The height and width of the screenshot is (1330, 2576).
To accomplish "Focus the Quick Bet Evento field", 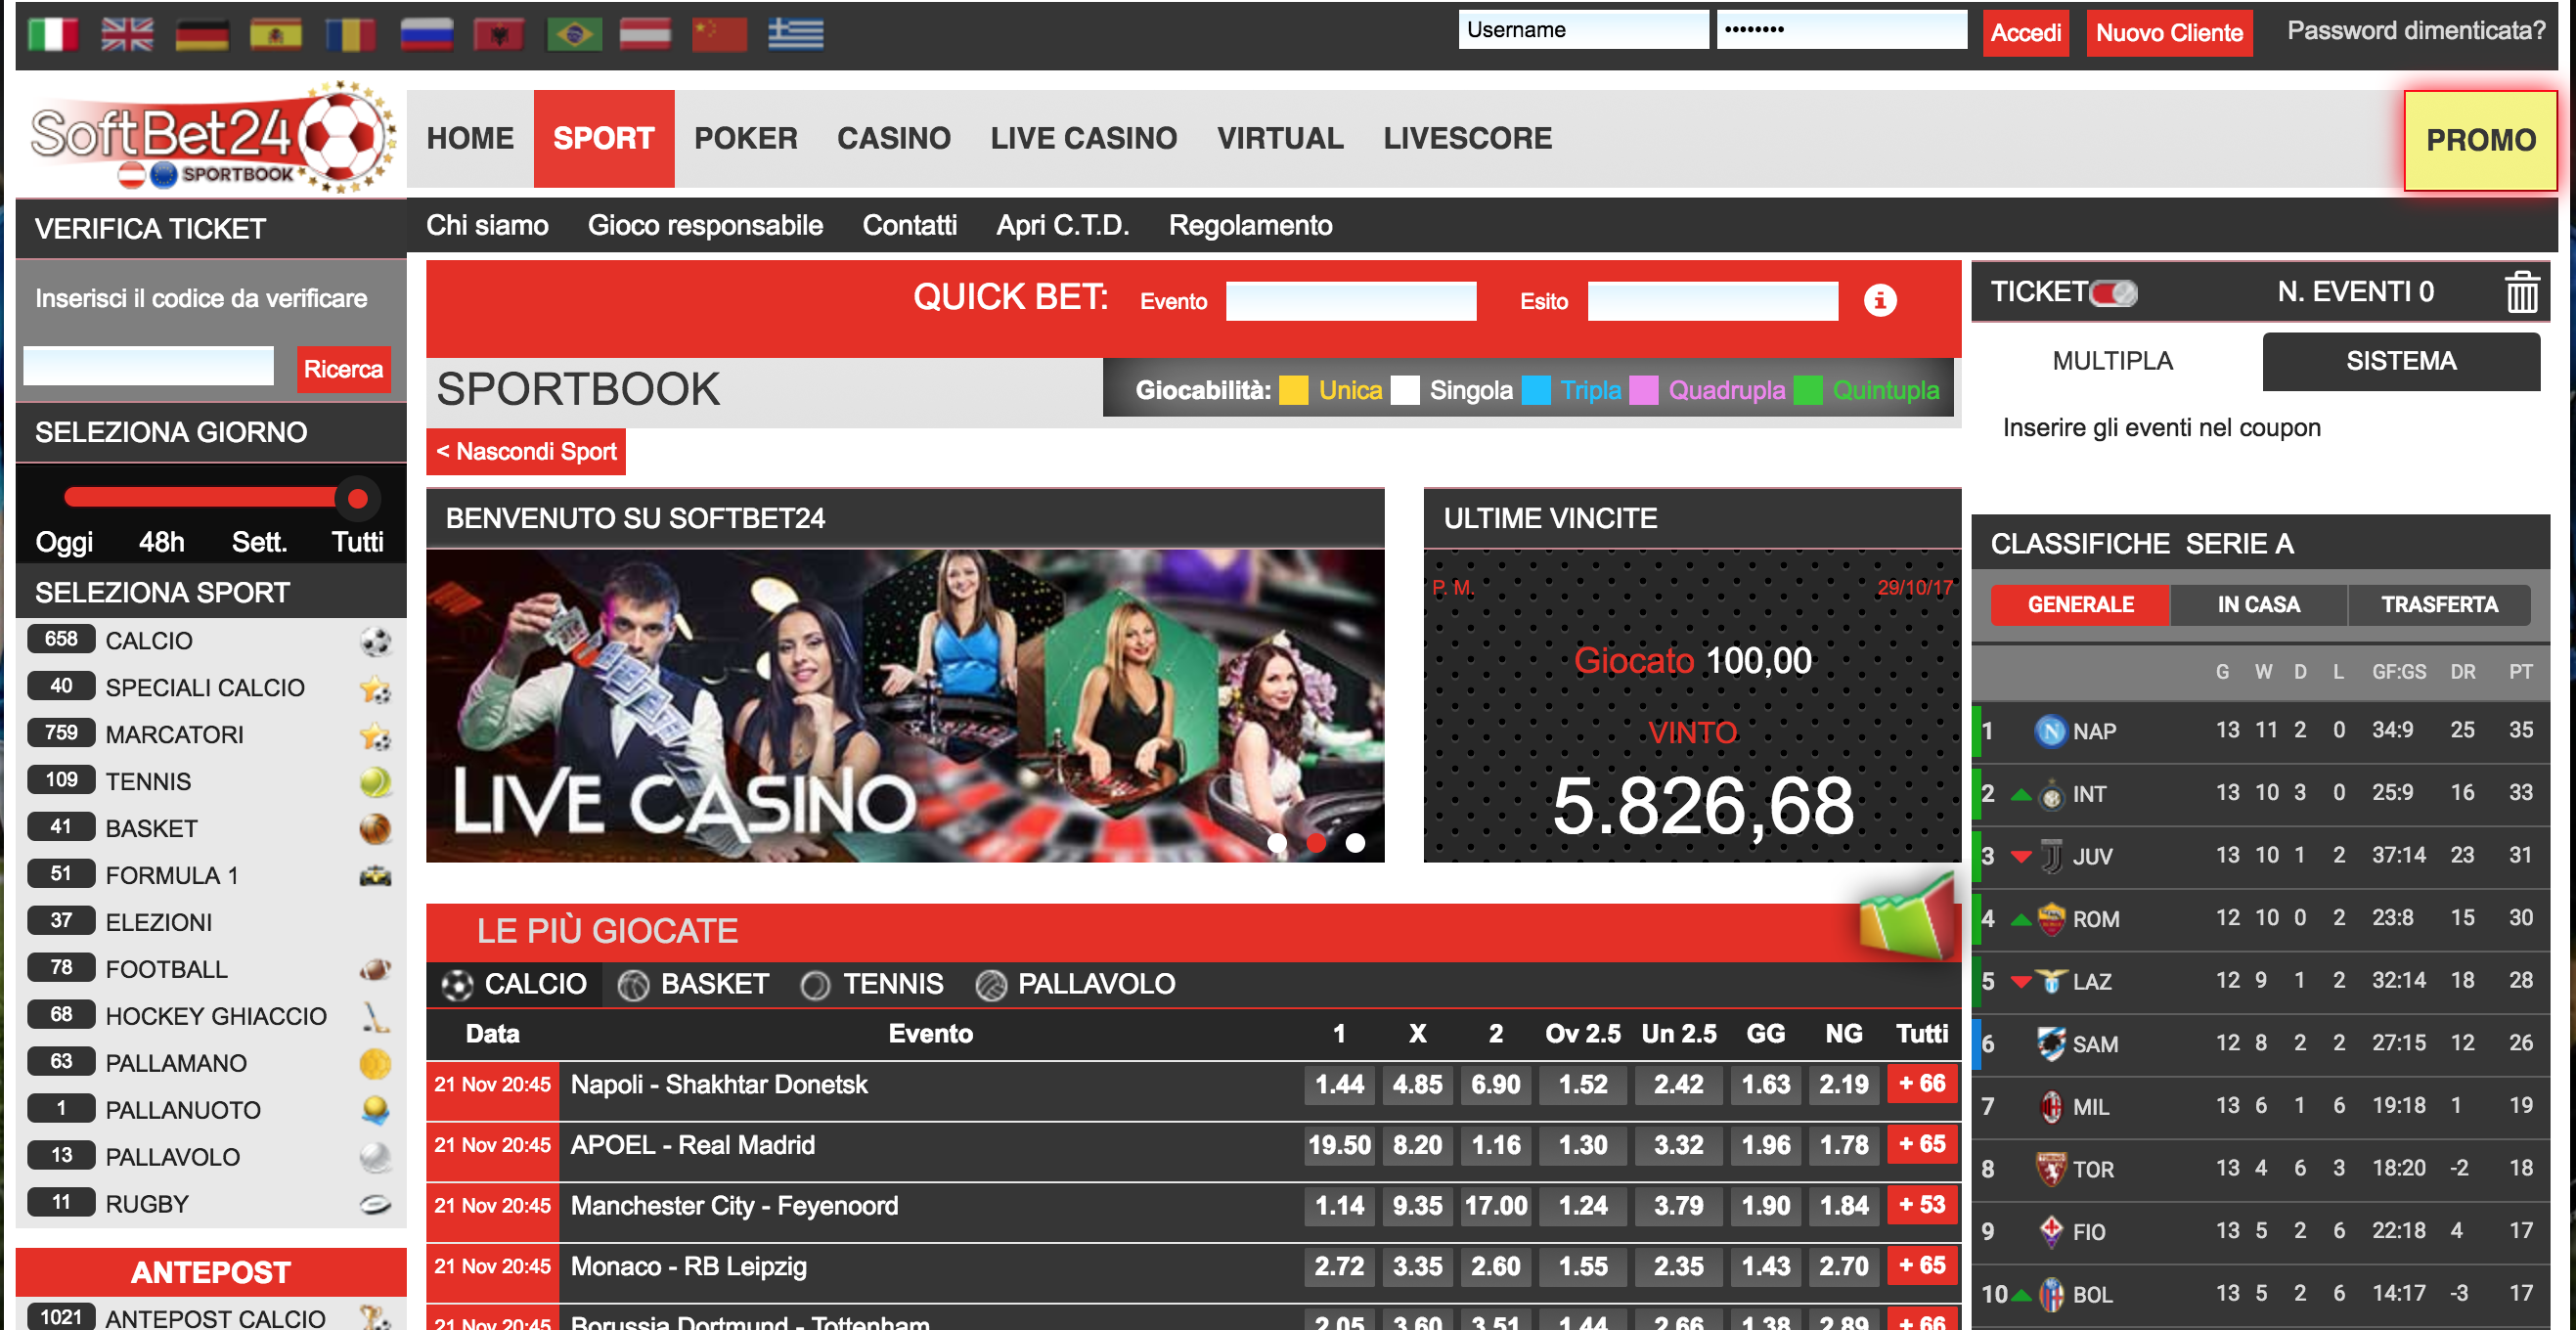I will point(1351,301).
